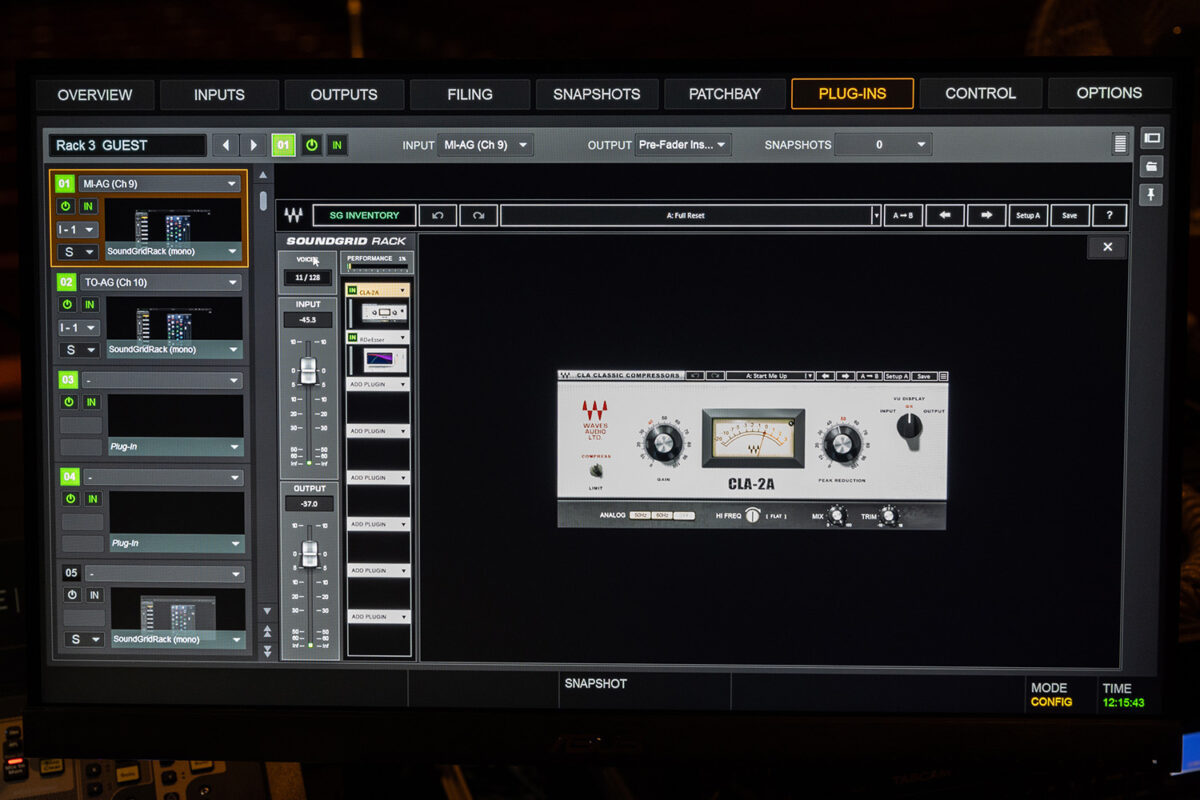Viewport: 1200px width, 800px height.
Task: Click A→B copy button in SoundGrid toolbar
Action: 903,215
